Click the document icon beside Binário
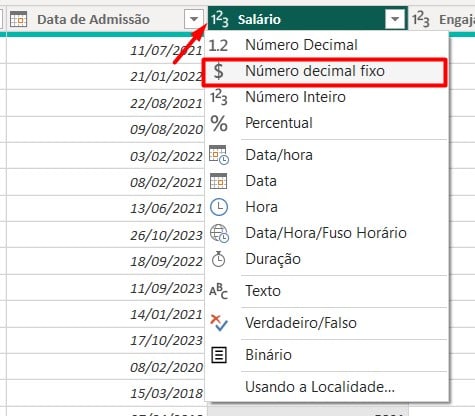475x416 pixels. [219, 355]
